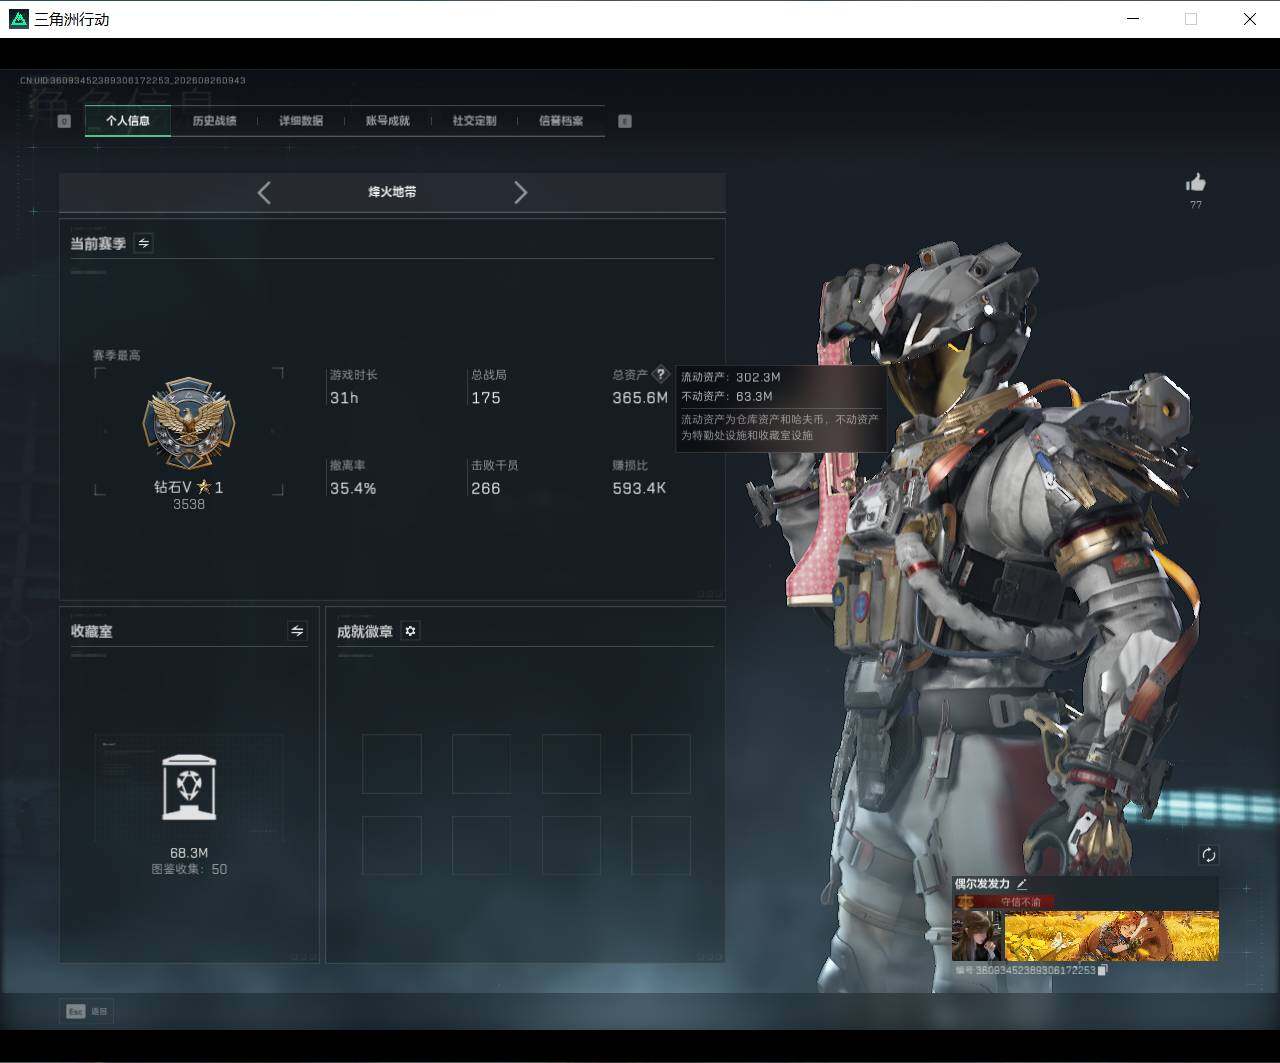
Task: Click the 收藏室 value 68.3M
Action: click(189, 853)
